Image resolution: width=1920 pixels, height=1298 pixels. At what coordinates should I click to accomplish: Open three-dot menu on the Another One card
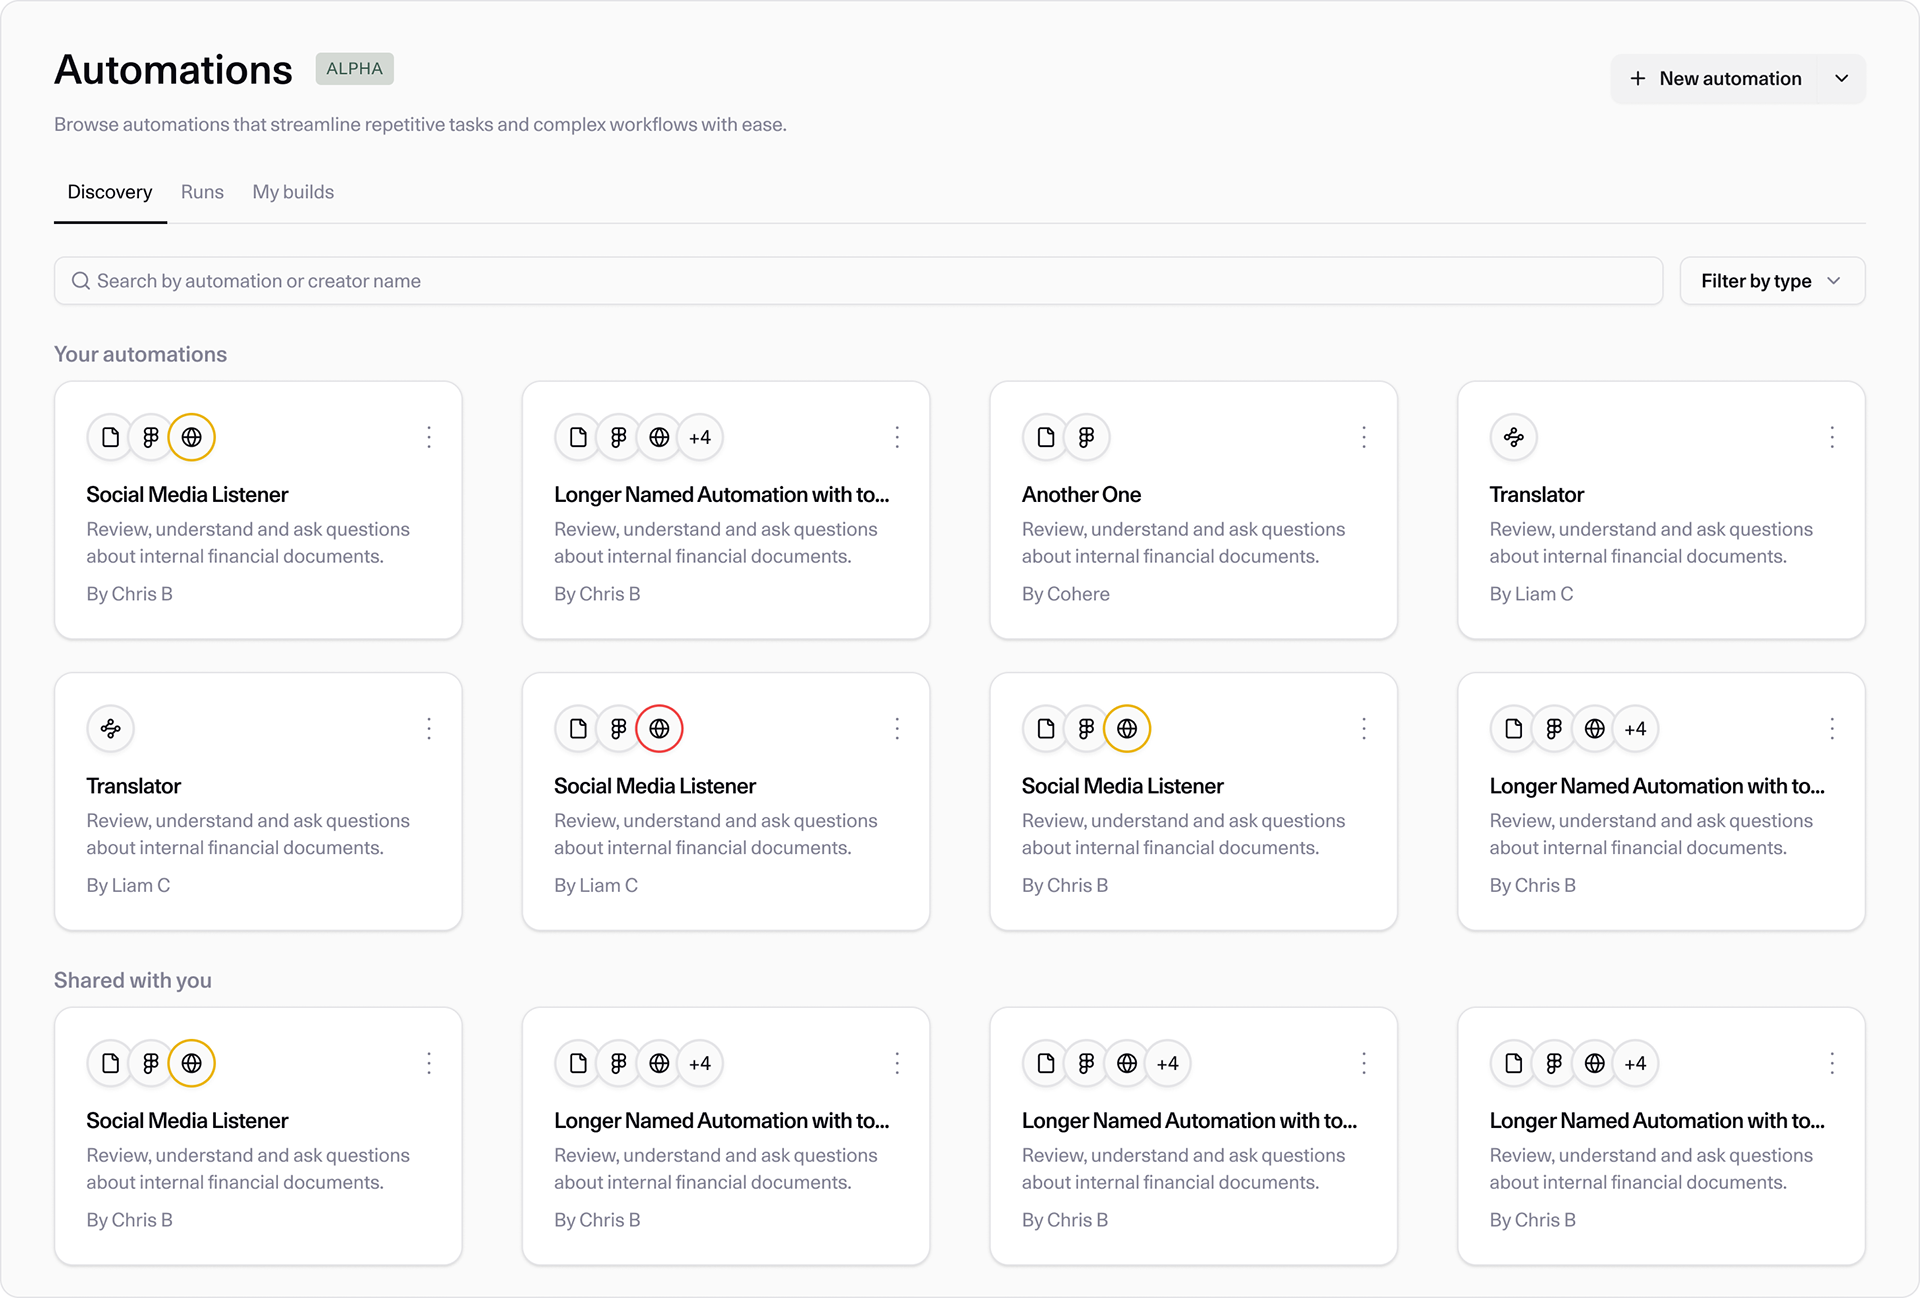pos(1364,437)
